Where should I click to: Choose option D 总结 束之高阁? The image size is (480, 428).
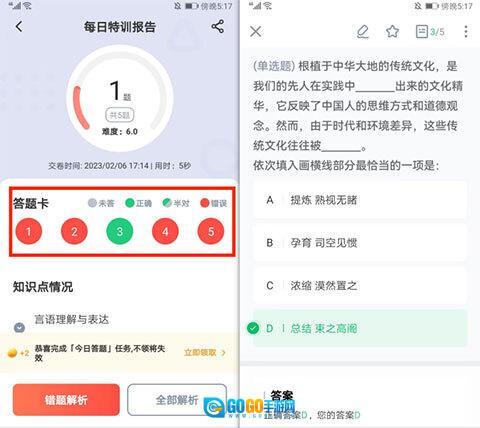(360, 328)
